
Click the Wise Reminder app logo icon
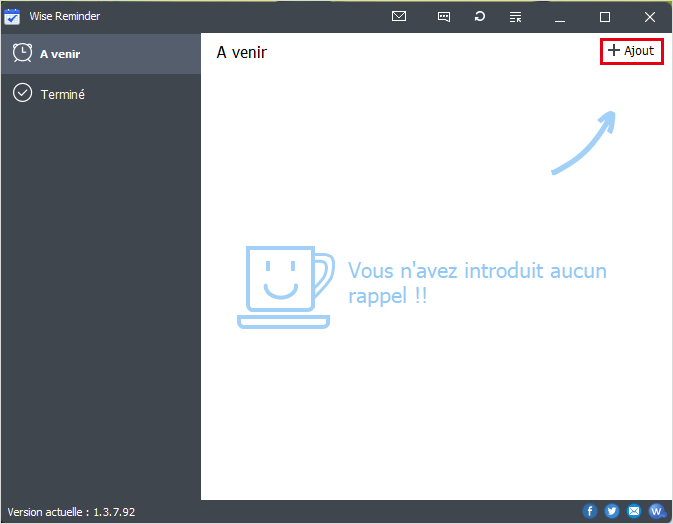12,16
